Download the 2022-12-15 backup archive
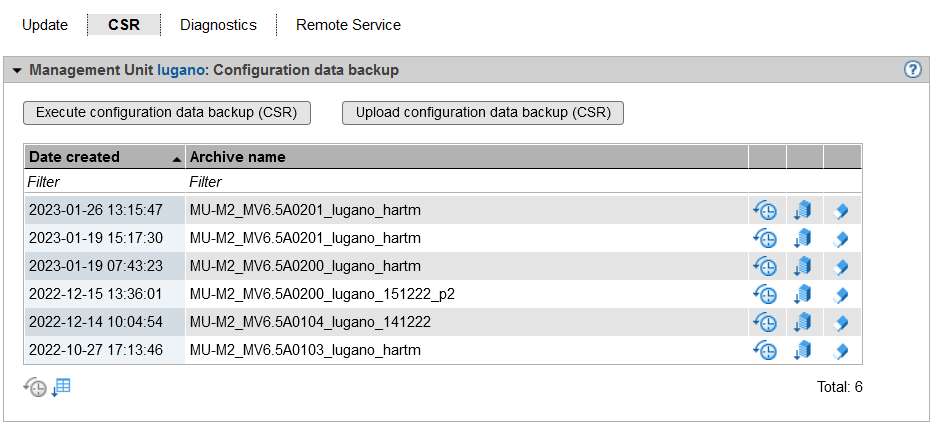Viewport: 936px width, 427px height. click(803, 294)
